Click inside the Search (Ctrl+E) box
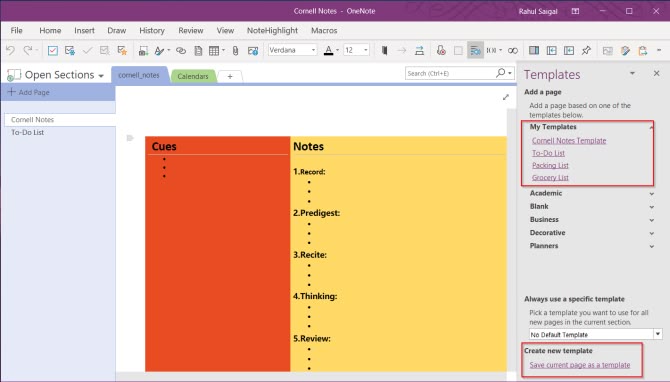670x382 pixels. point(449,73)
